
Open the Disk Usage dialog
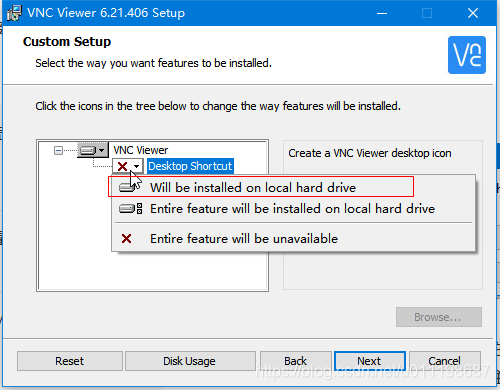pos(190,361)
